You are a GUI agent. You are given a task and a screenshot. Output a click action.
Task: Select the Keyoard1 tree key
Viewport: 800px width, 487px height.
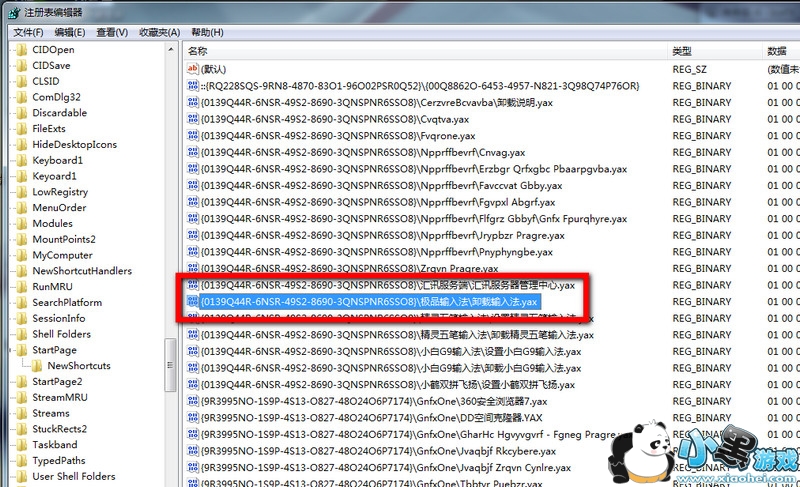pos(54,176)
